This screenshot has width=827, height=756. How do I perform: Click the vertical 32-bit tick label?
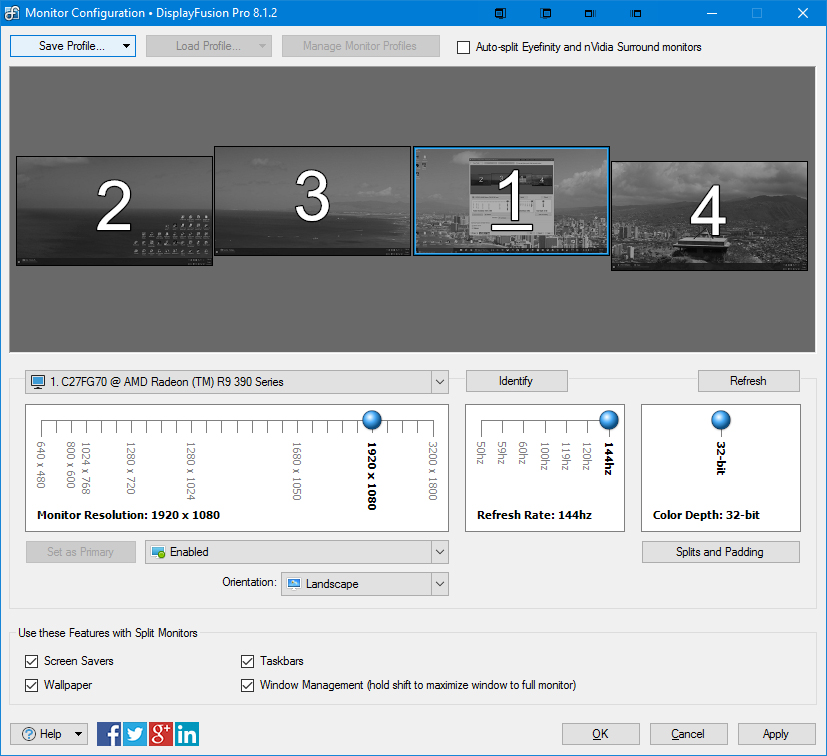pos(720,458)
